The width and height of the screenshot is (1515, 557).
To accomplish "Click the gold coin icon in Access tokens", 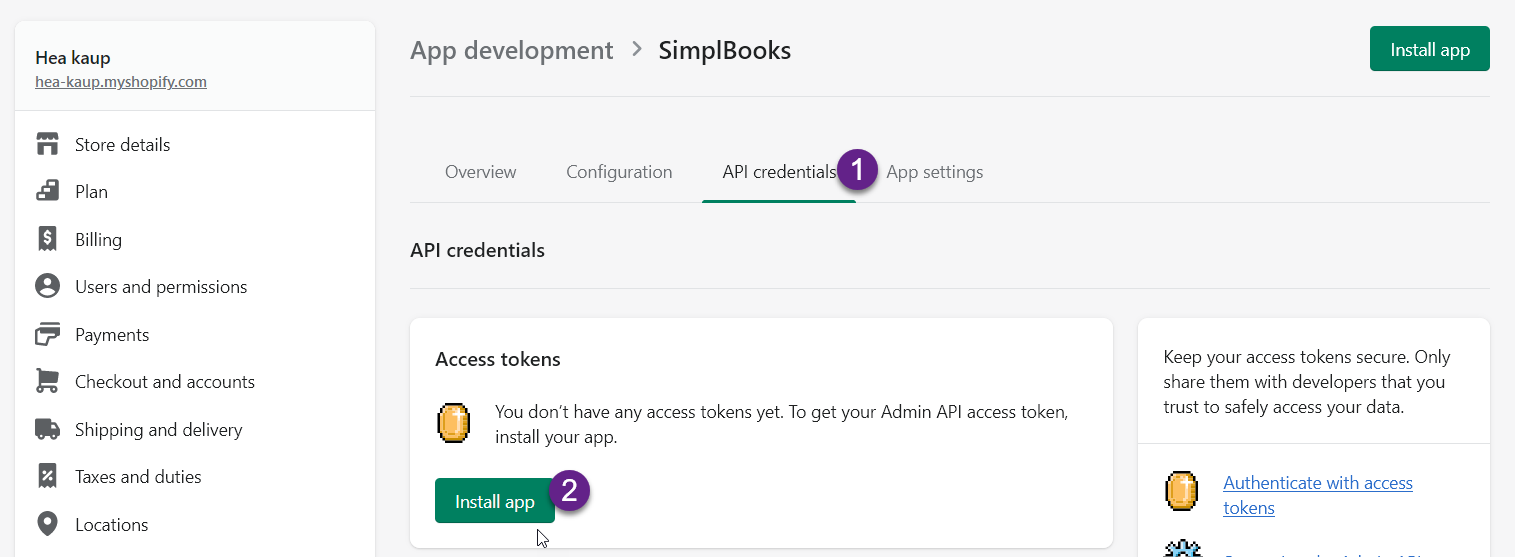I will (454, 423).
